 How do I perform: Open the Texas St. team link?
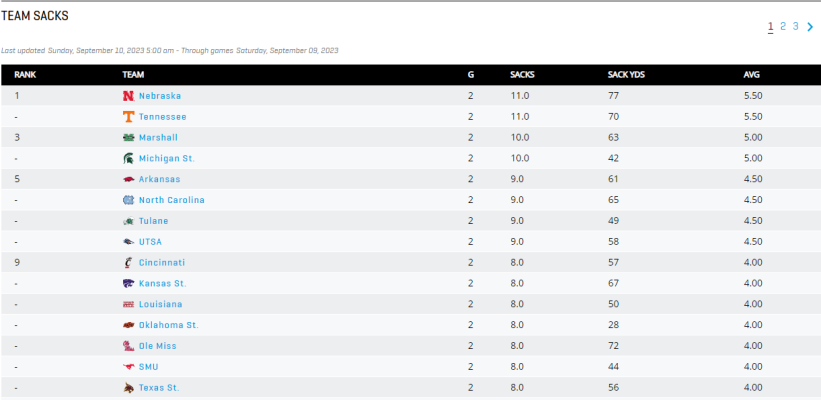159,388
